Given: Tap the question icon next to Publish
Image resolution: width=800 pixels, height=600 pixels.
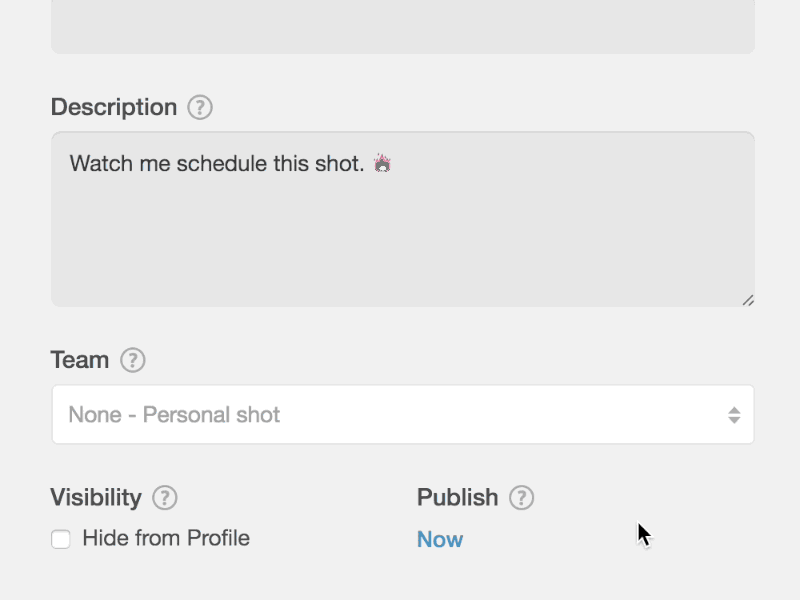Looking at the screenshot, I should 521,497.
